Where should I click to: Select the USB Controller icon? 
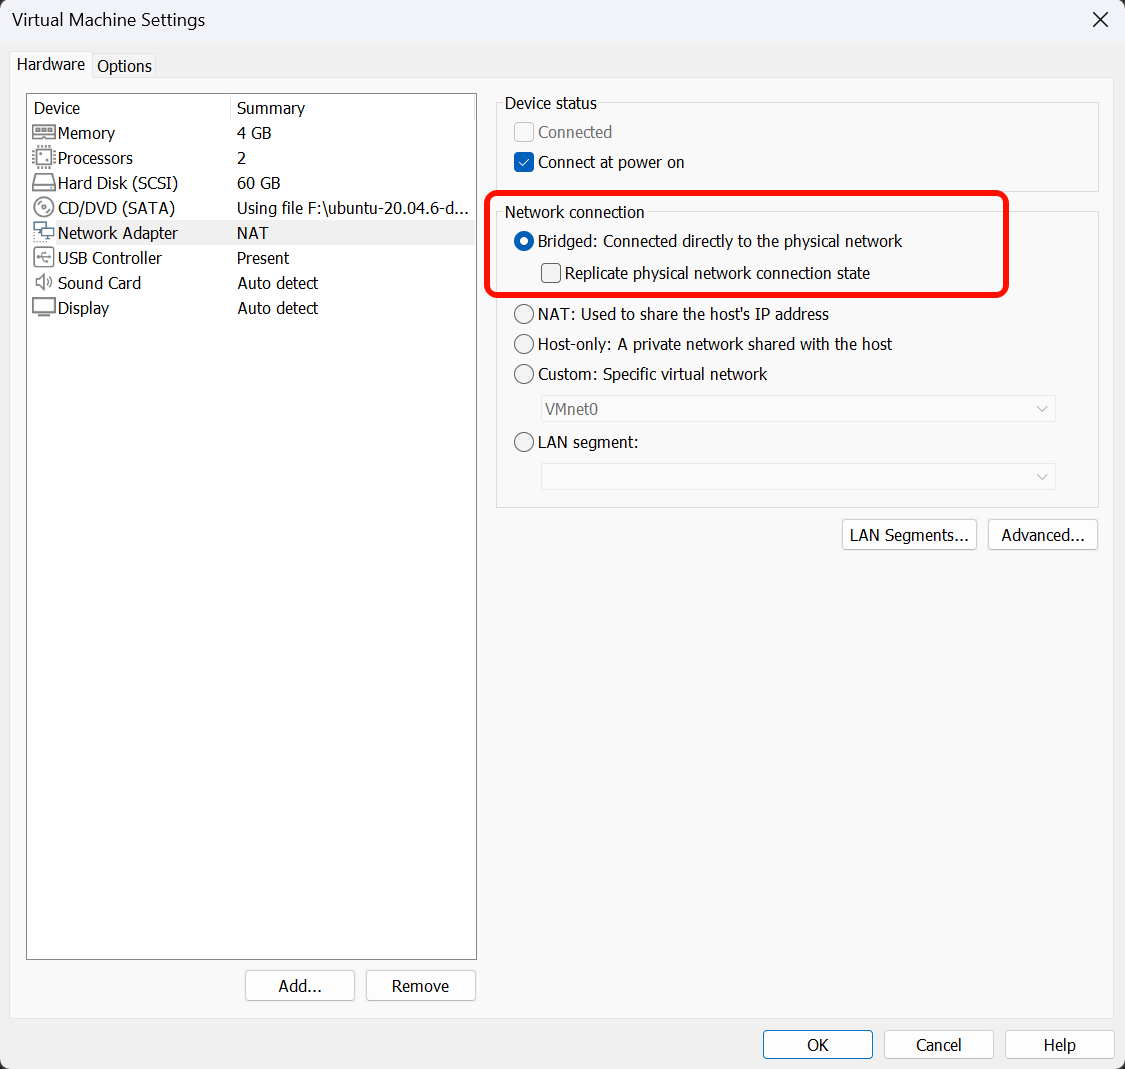coord(44,258)
